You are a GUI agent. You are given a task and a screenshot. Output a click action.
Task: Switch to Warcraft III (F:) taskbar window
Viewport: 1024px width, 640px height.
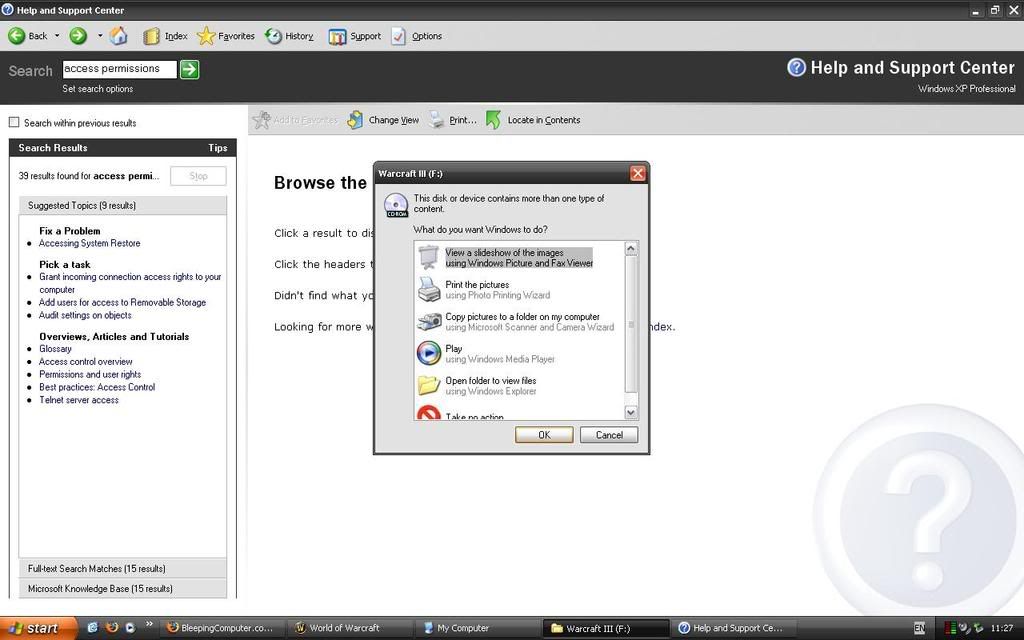click(607, 628)
